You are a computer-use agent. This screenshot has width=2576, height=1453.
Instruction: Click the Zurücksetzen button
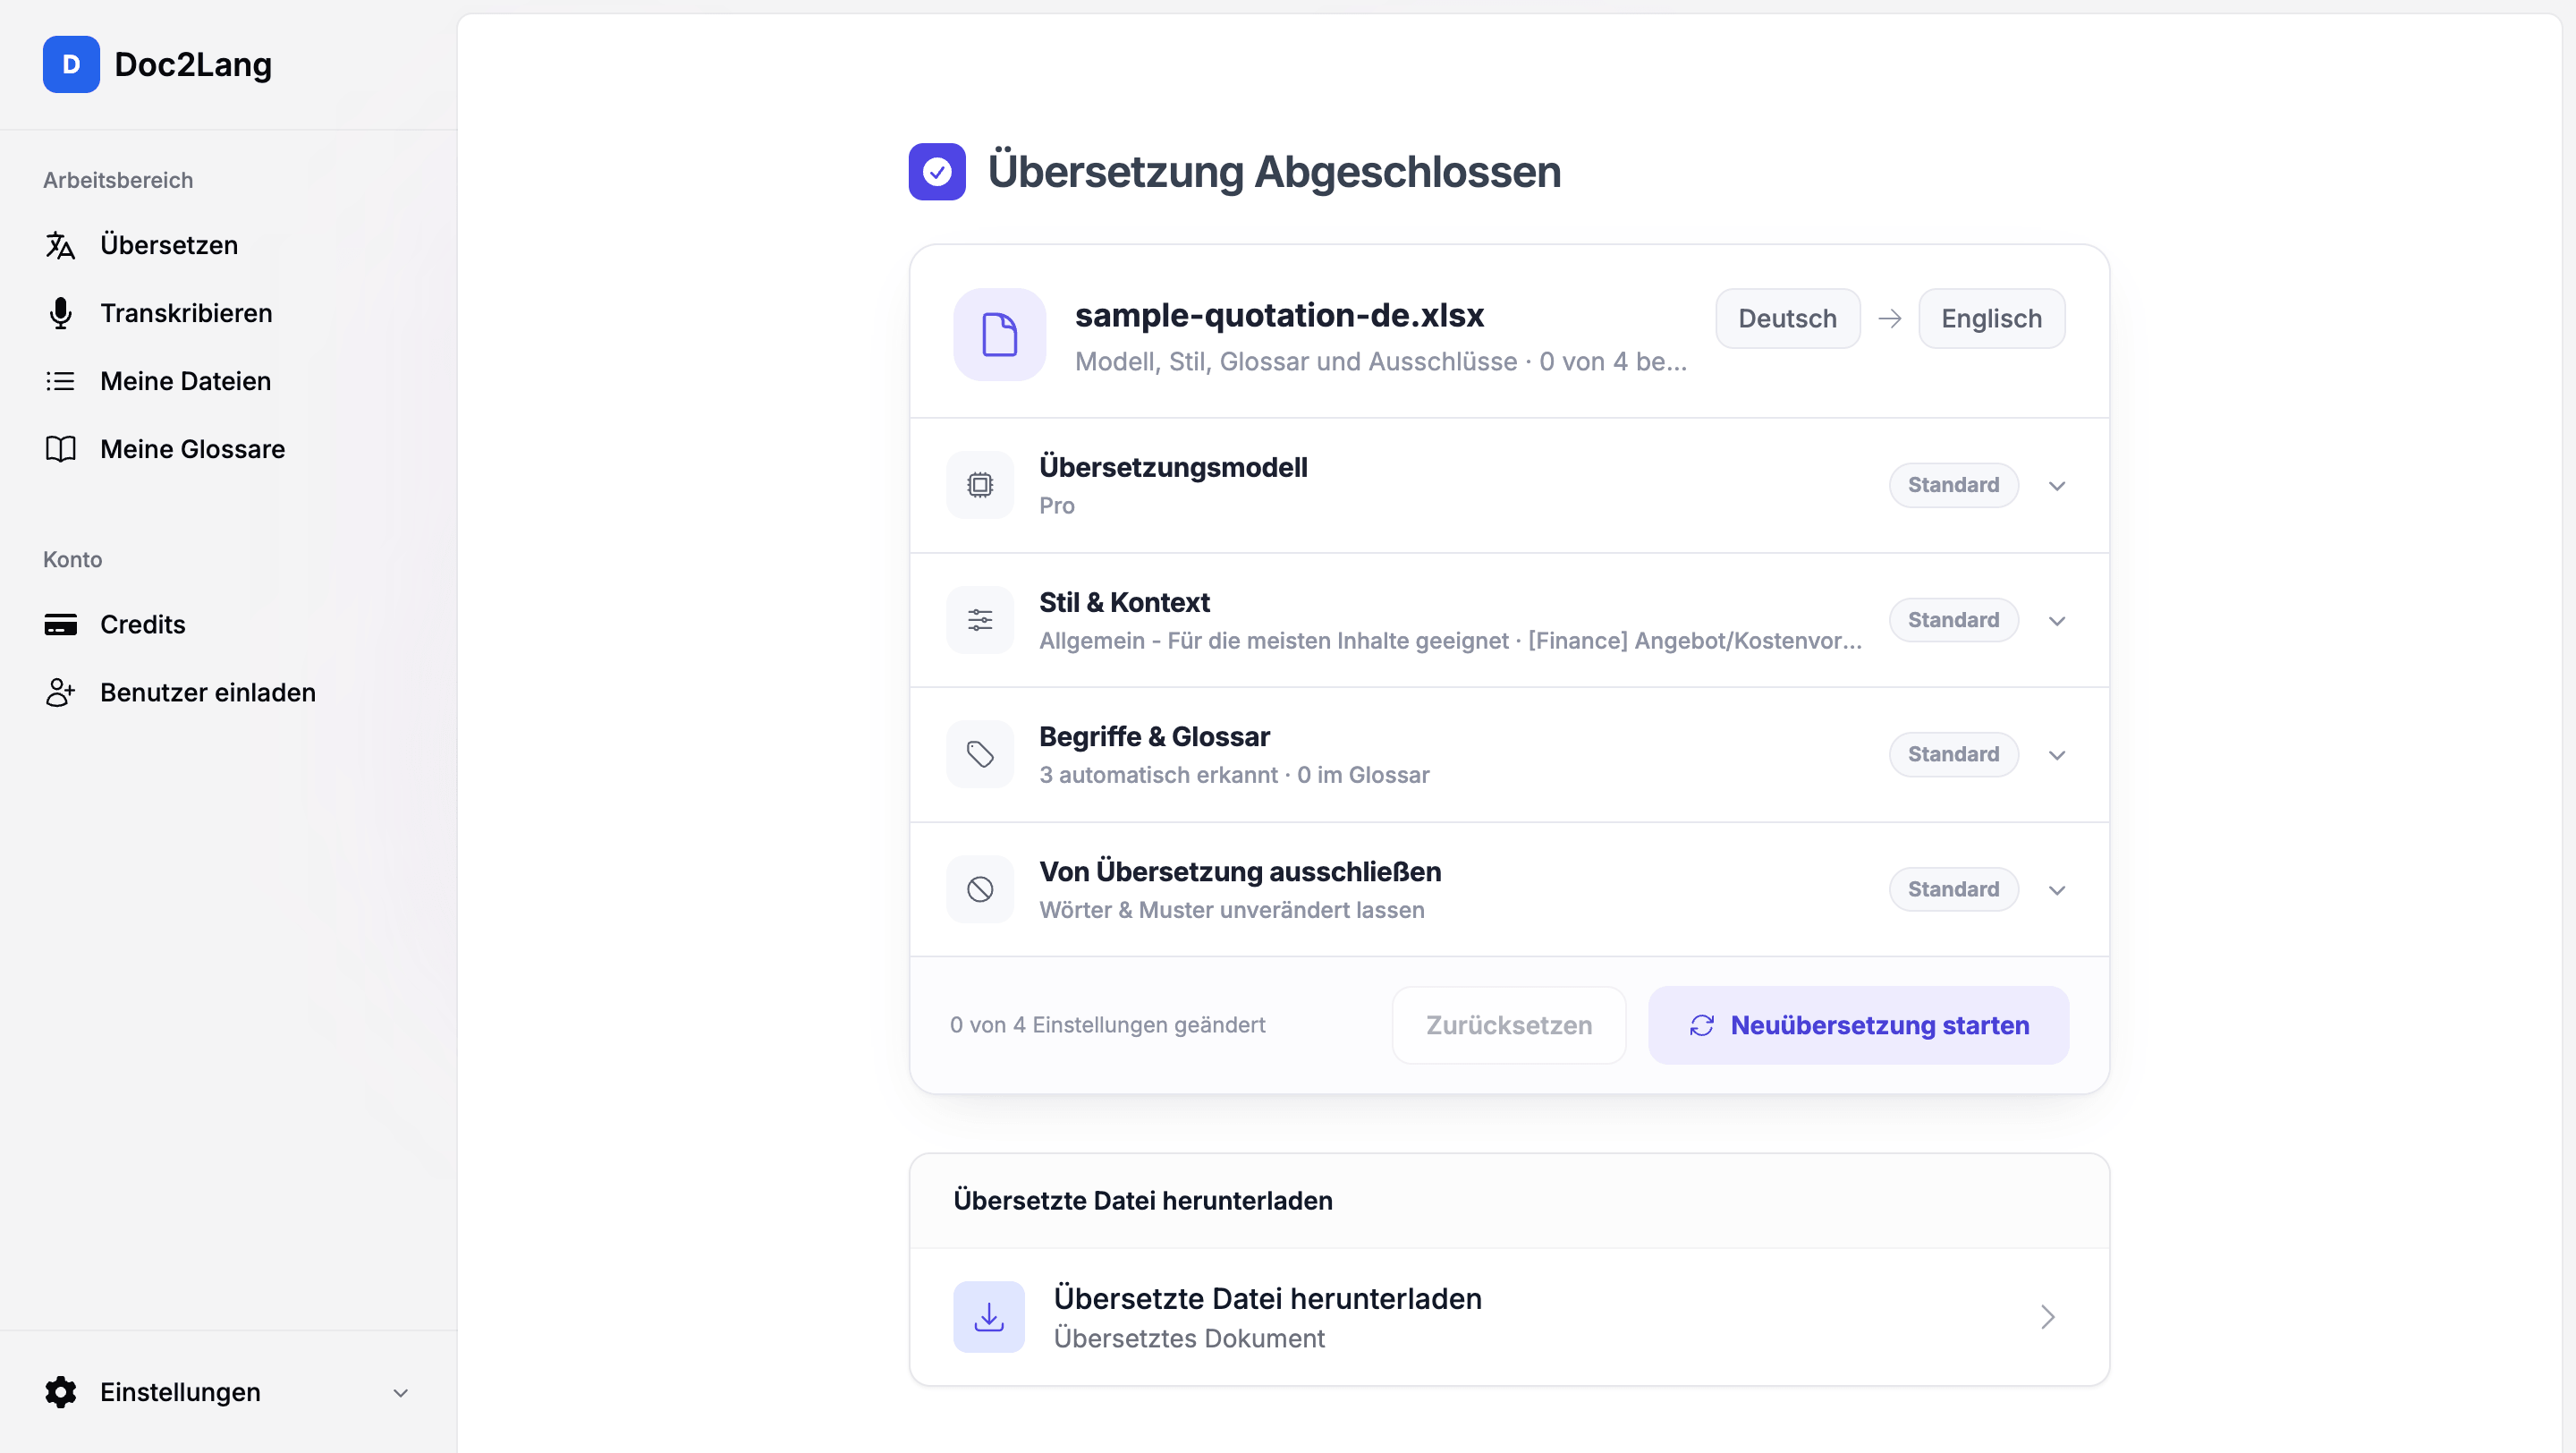pos(1508,1025)
